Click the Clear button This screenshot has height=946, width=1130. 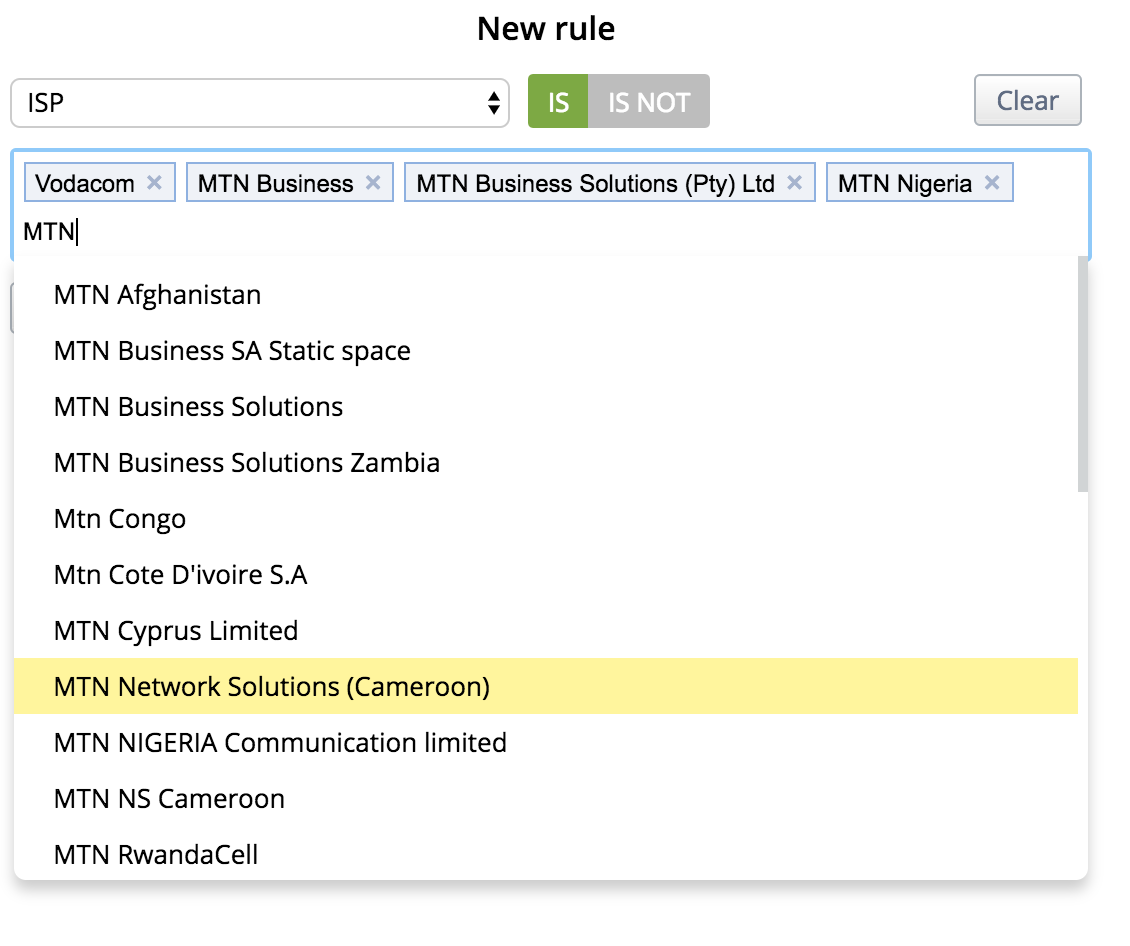(1028, 100)
